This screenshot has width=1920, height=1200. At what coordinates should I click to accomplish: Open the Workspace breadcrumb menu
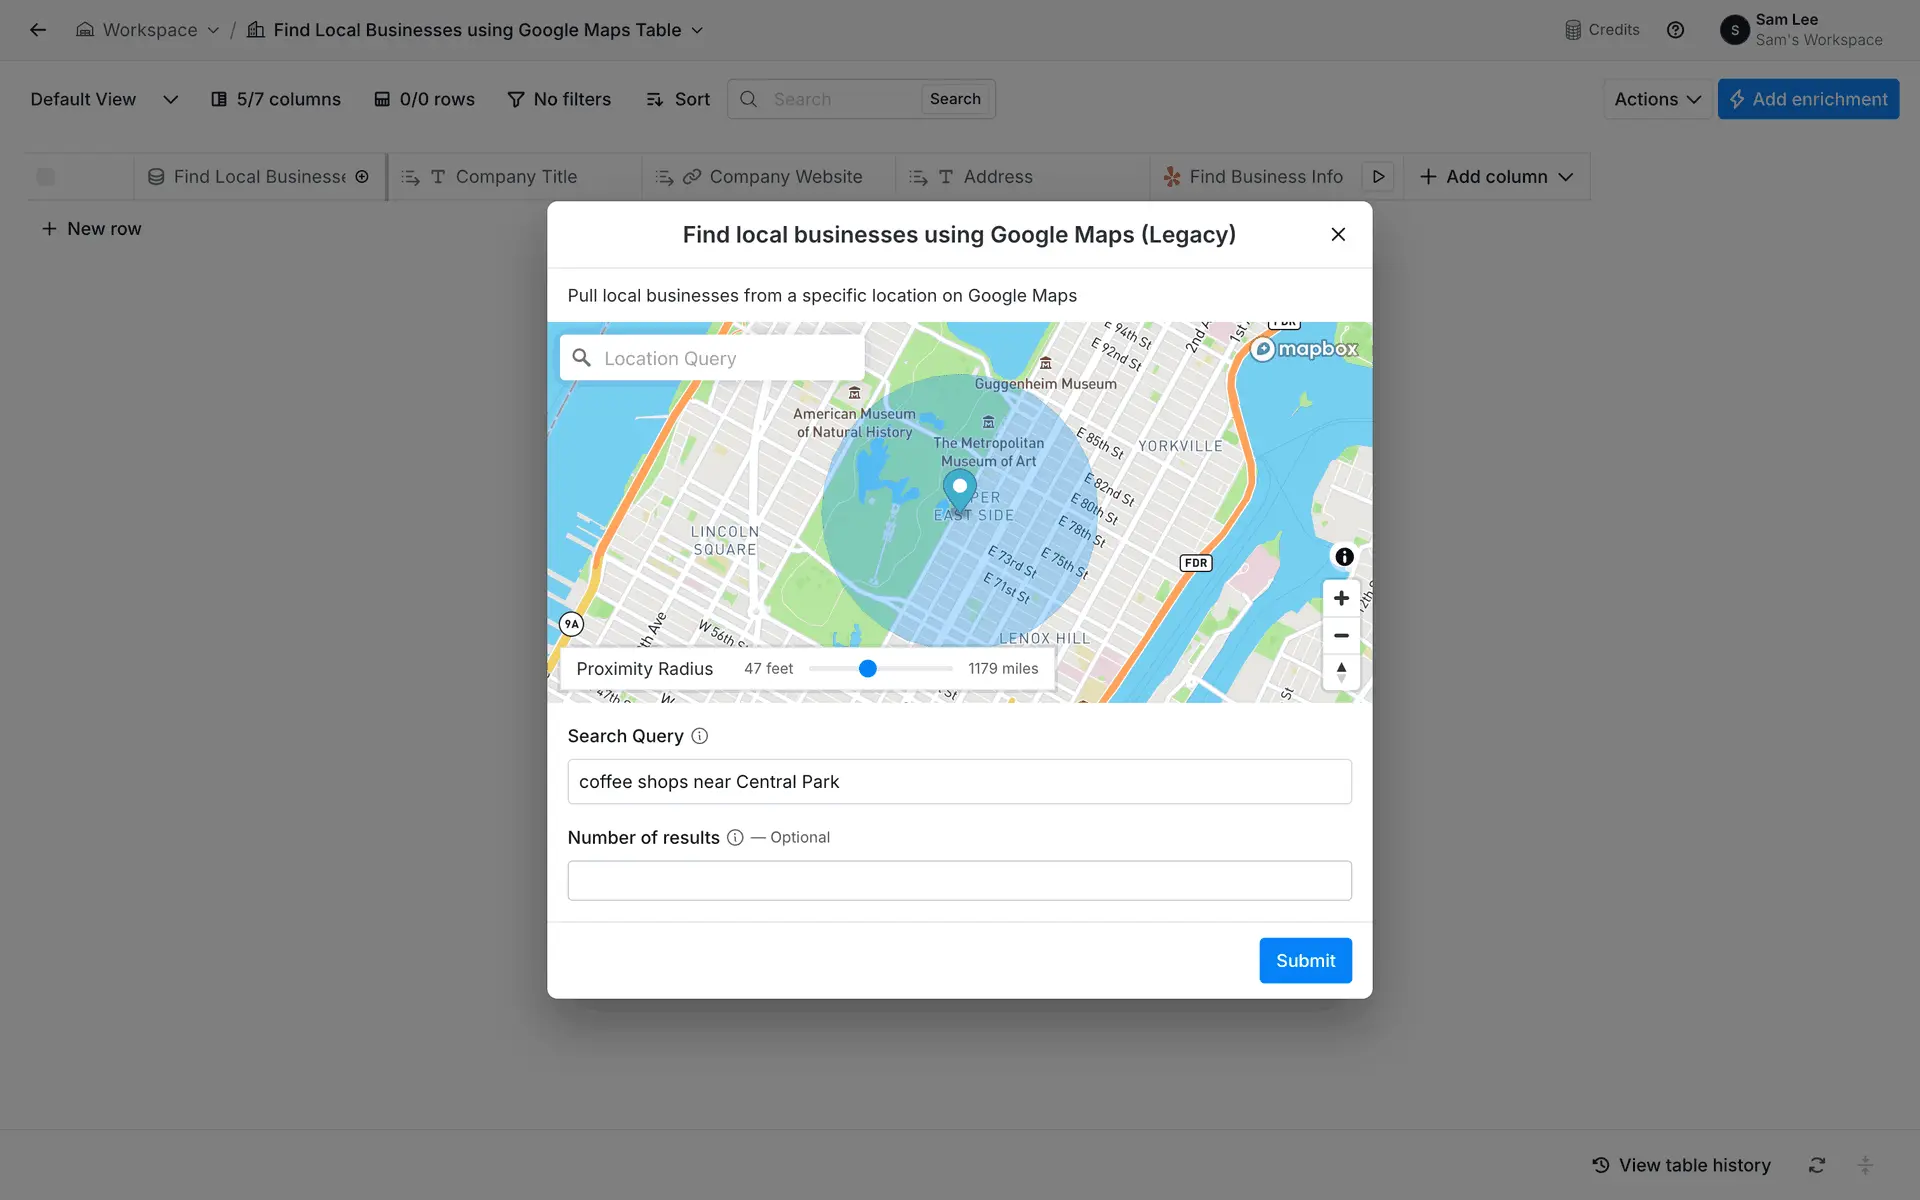coord(148,30)
